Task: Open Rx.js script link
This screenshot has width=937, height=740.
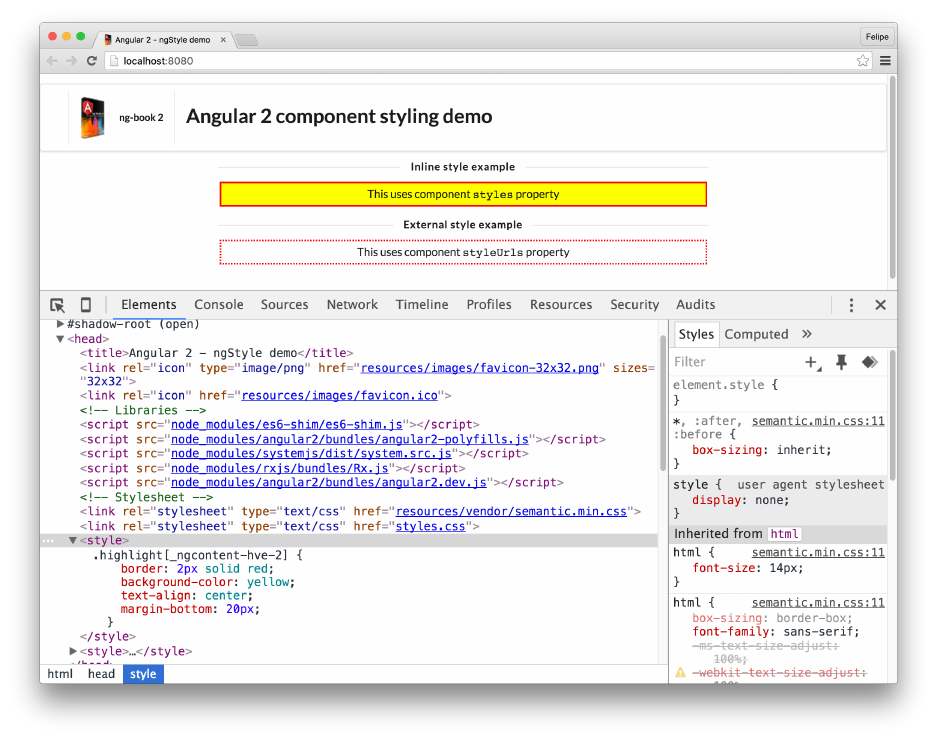Action: click(280, 468)
